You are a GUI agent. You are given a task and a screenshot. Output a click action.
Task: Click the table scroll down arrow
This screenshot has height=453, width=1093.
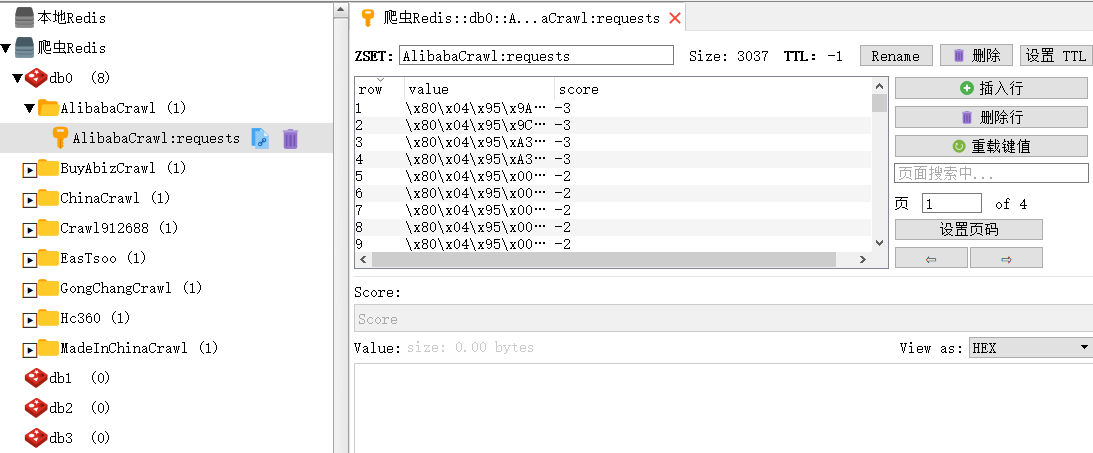coord(879,243)
